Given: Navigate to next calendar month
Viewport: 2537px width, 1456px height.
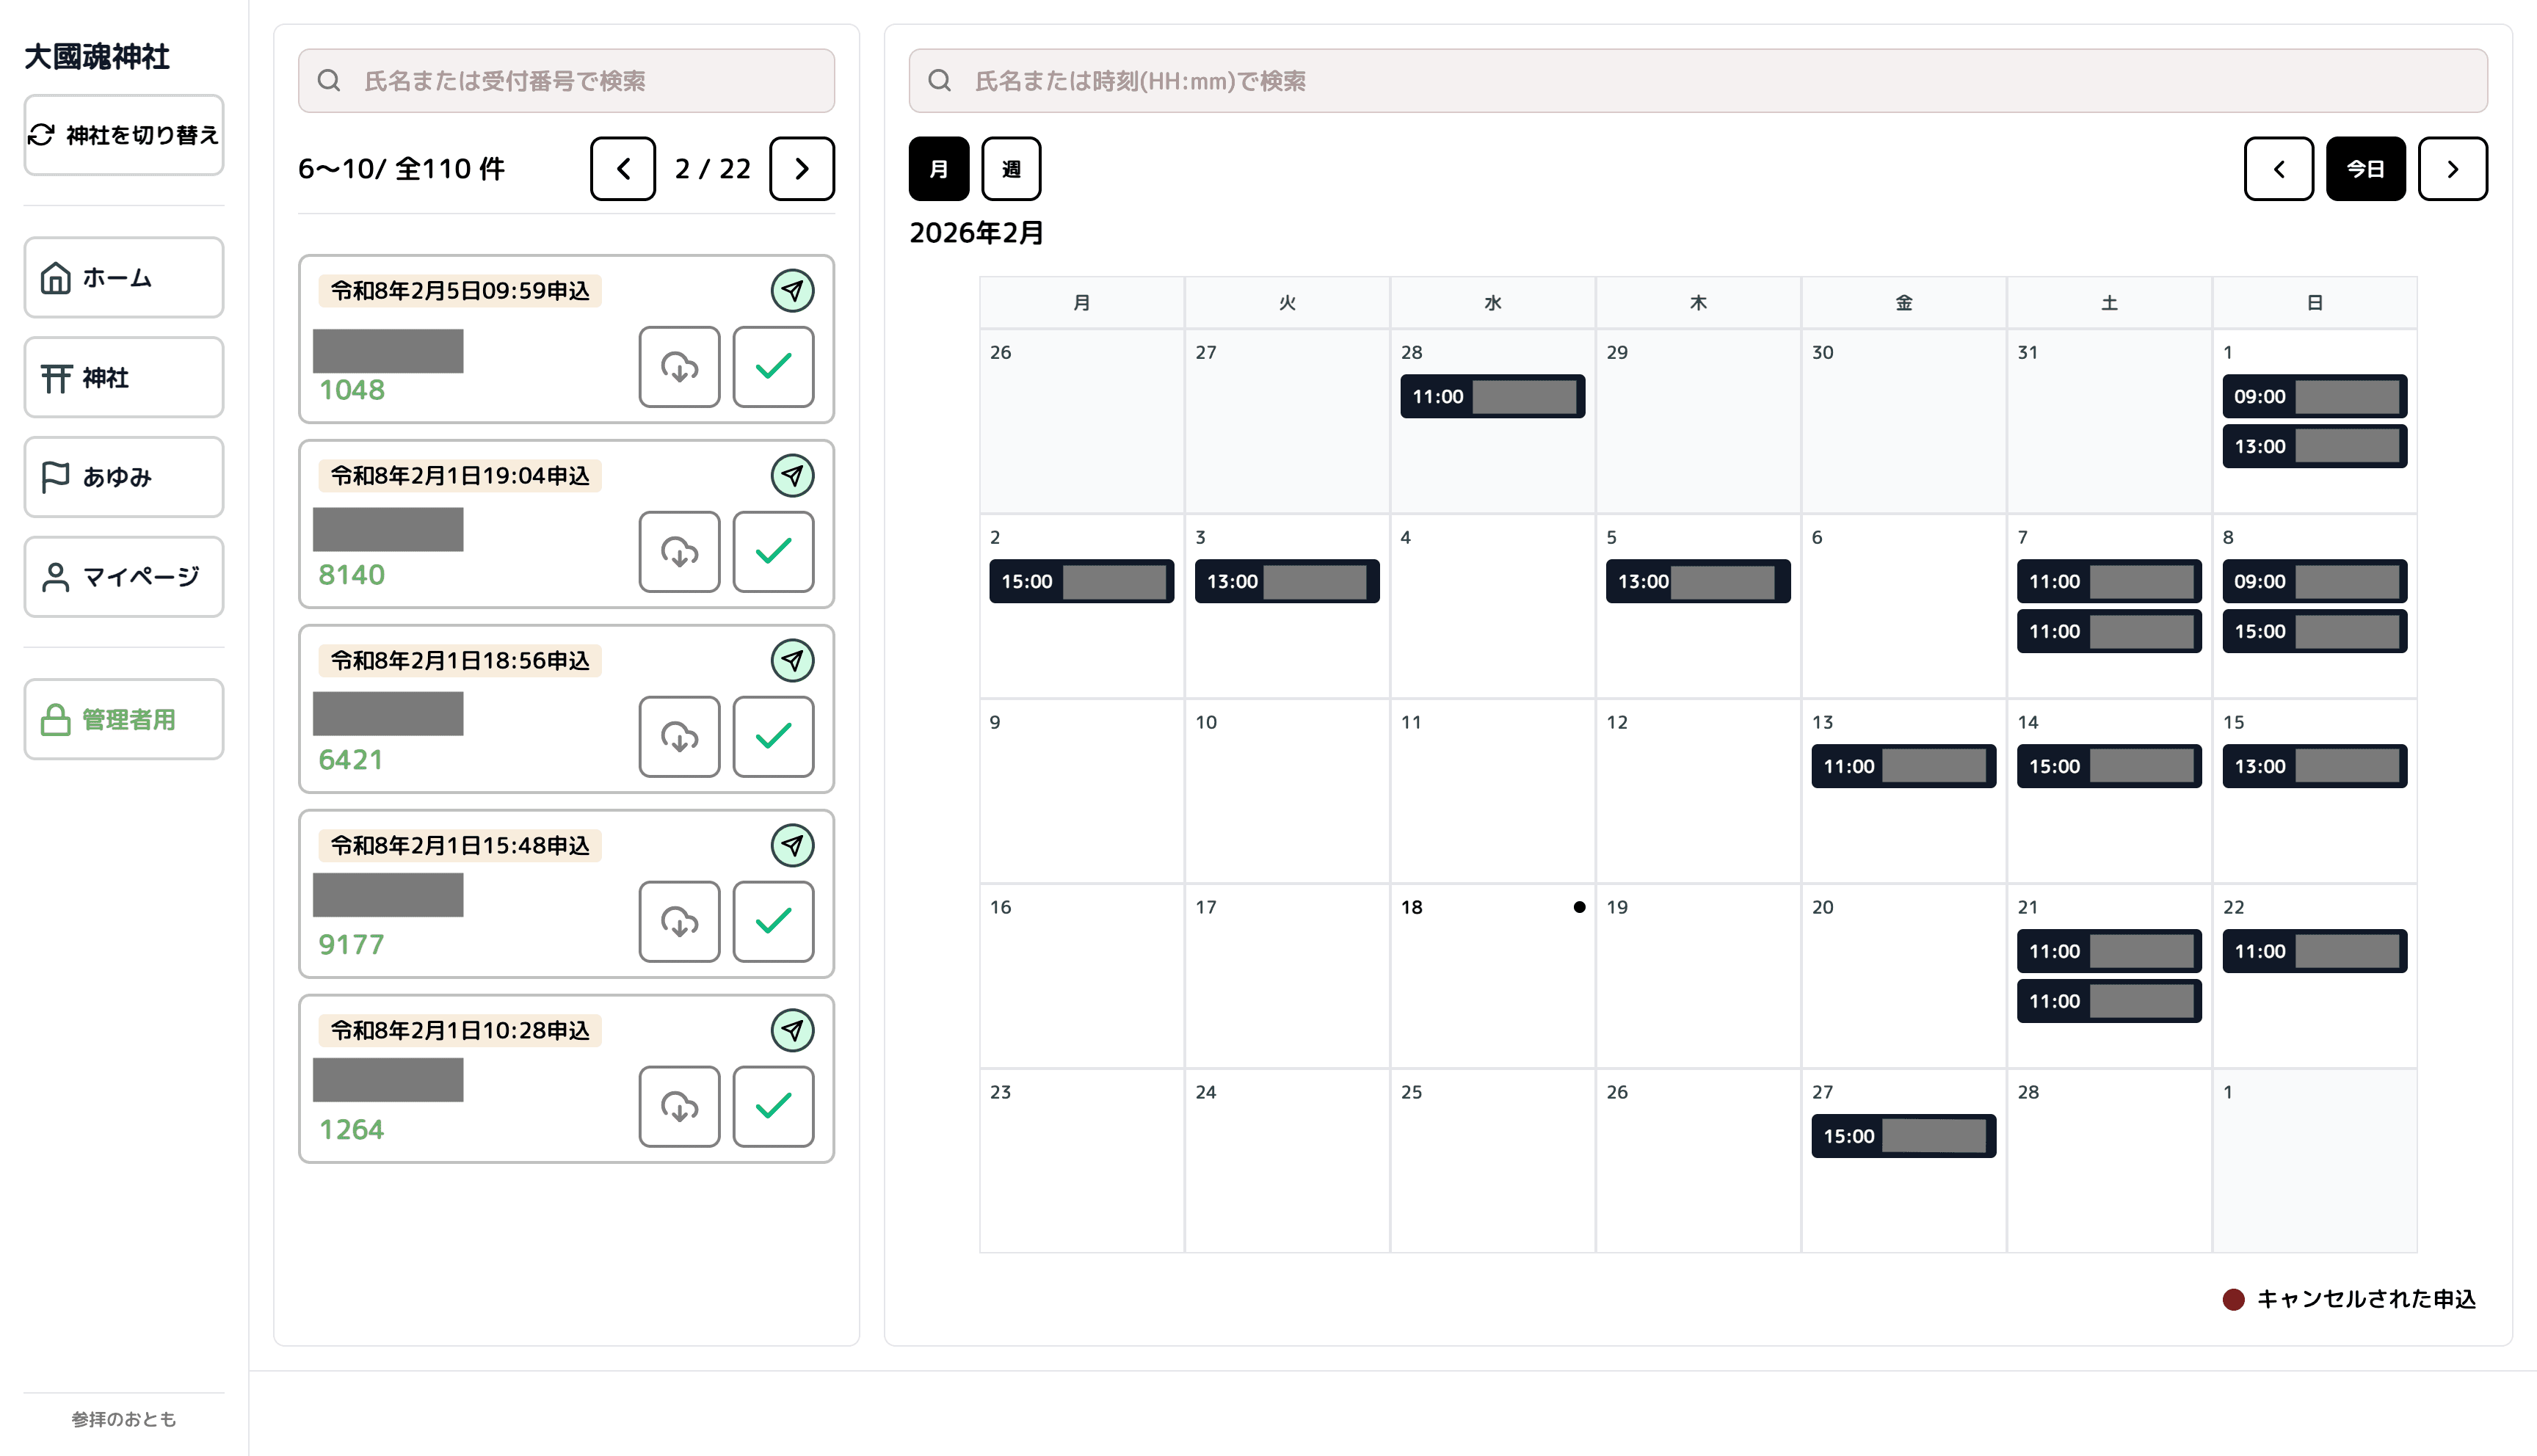Looking at the screenshot, I should point(2451,169).
